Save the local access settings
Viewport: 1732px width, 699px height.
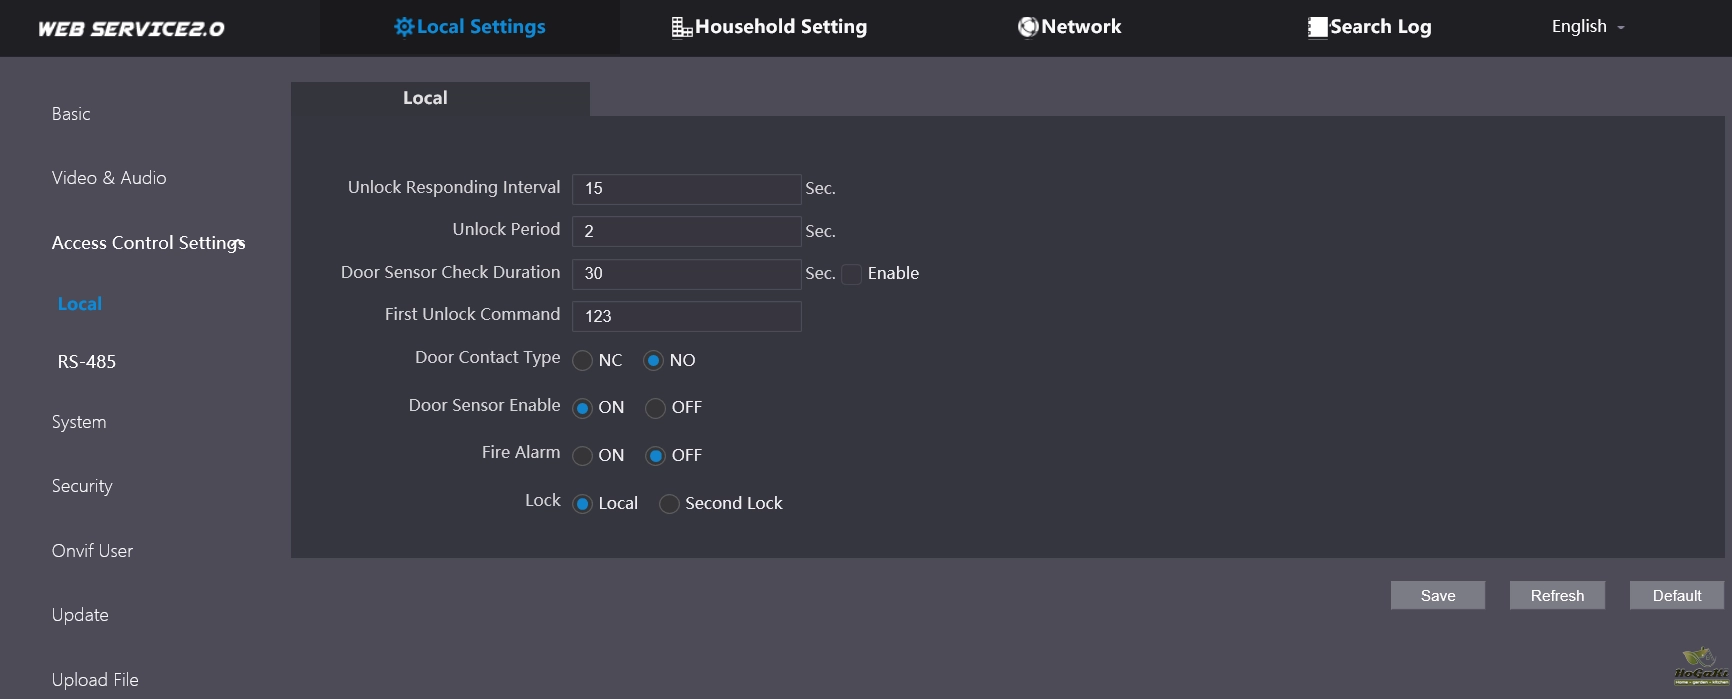click(1437, 596)
